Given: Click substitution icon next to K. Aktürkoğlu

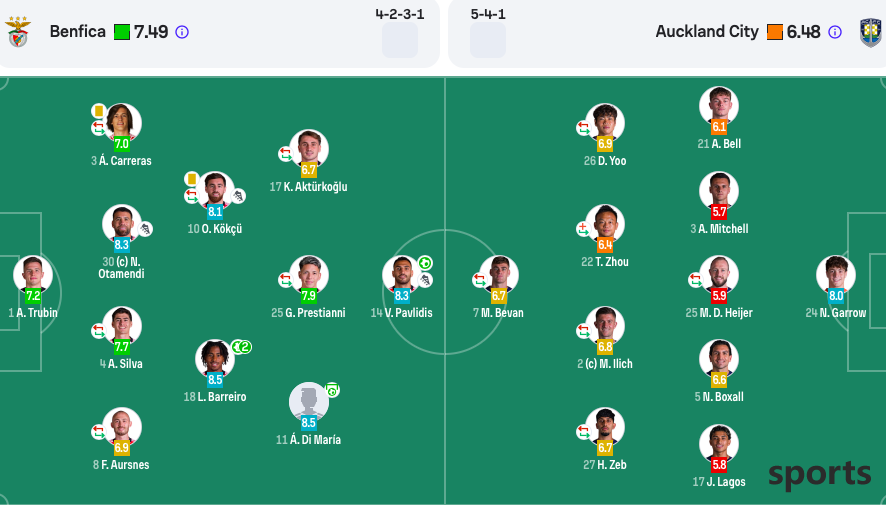Looking at the screenshot, I should [x=285, y=154].
